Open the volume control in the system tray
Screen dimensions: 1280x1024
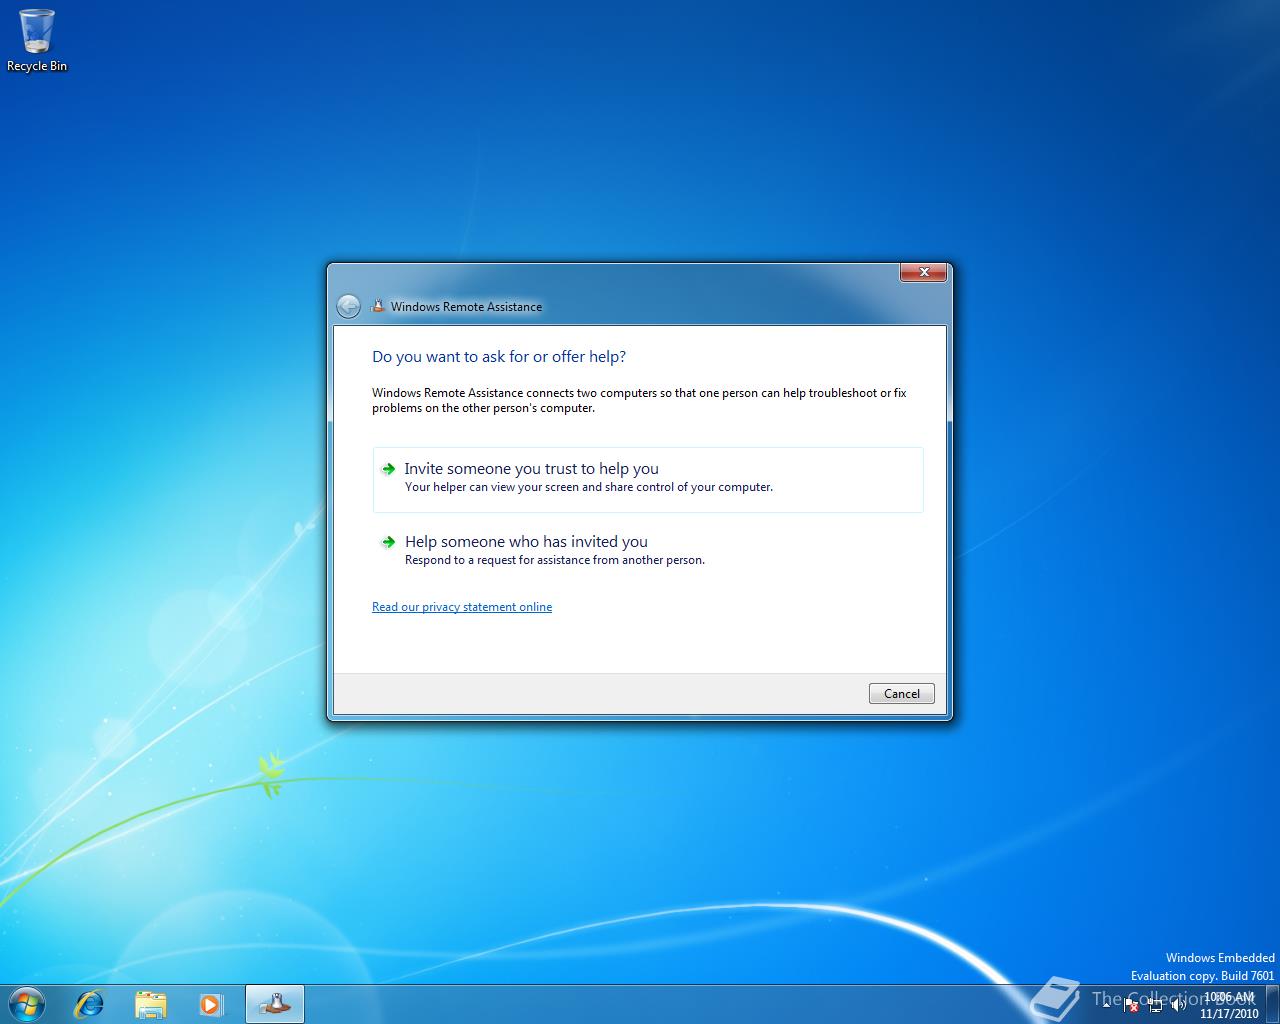pos(1179,1005)
